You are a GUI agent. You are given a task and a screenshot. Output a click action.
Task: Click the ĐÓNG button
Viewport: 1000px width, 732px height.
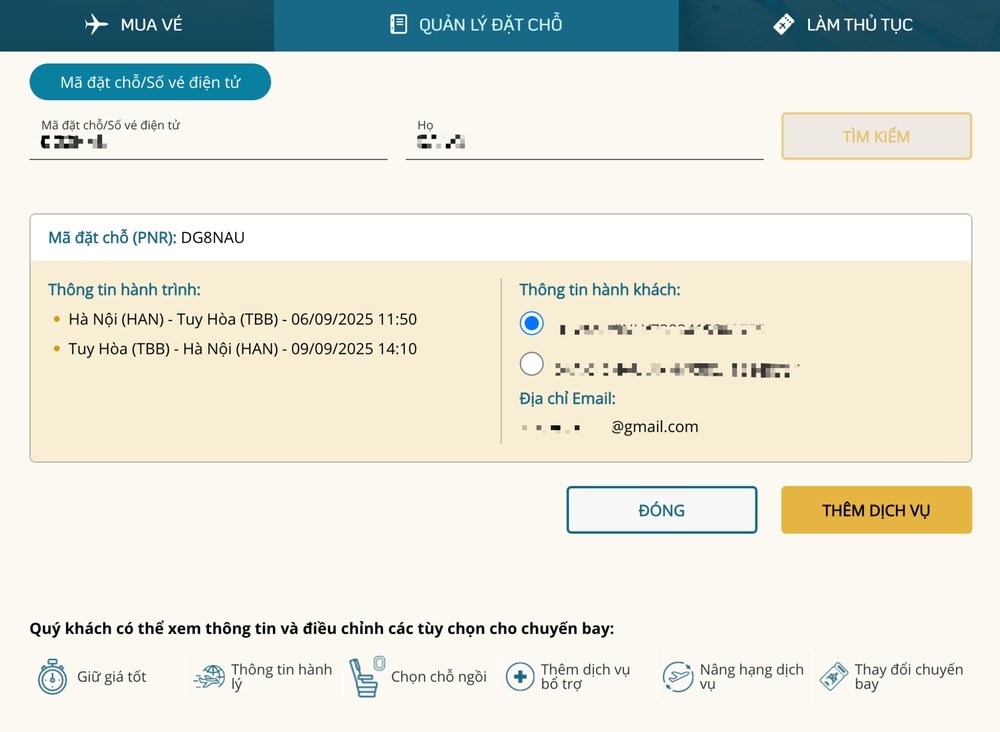pyautogui.click(x=661, y=510)
